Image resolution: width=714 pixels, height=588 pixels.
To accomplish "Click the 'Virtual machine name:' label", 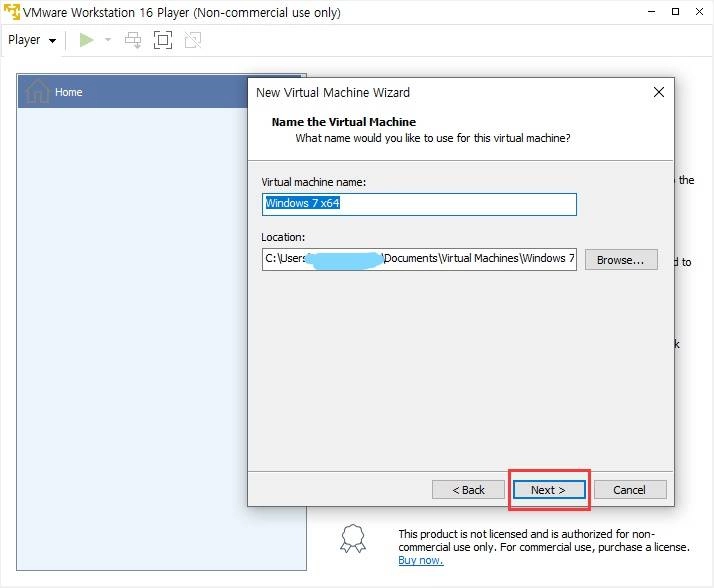I will (313, 182).
